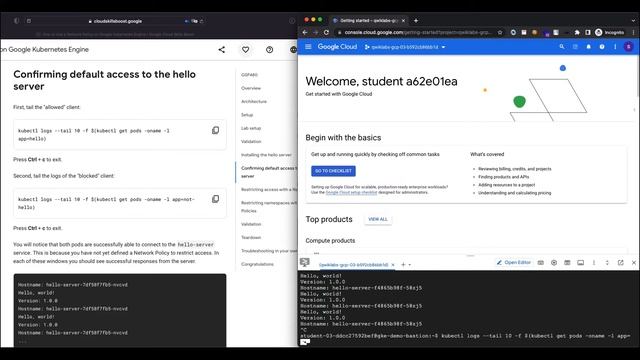Copy the app=not-hello kubectl logs command
The width and height of the screenshot is (640, 360).
tap(216, 199)
